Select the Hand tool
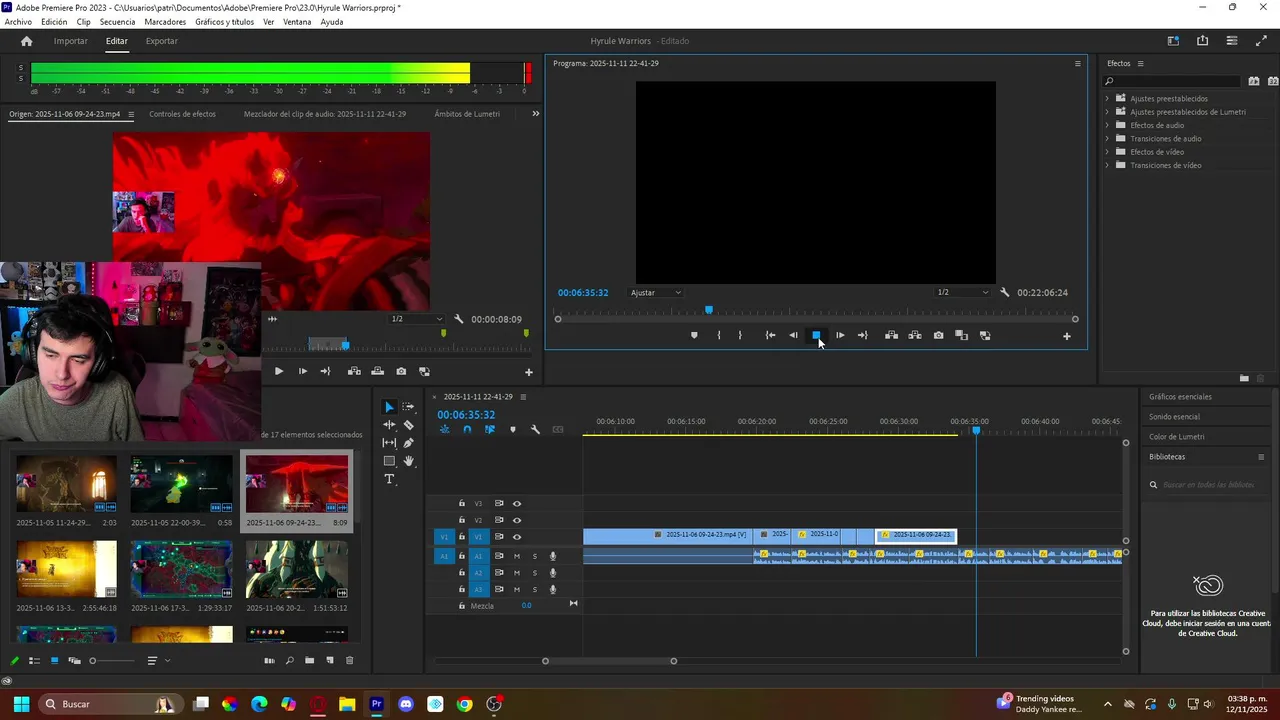Viewport: 1280px width, 720px height. 408,461
